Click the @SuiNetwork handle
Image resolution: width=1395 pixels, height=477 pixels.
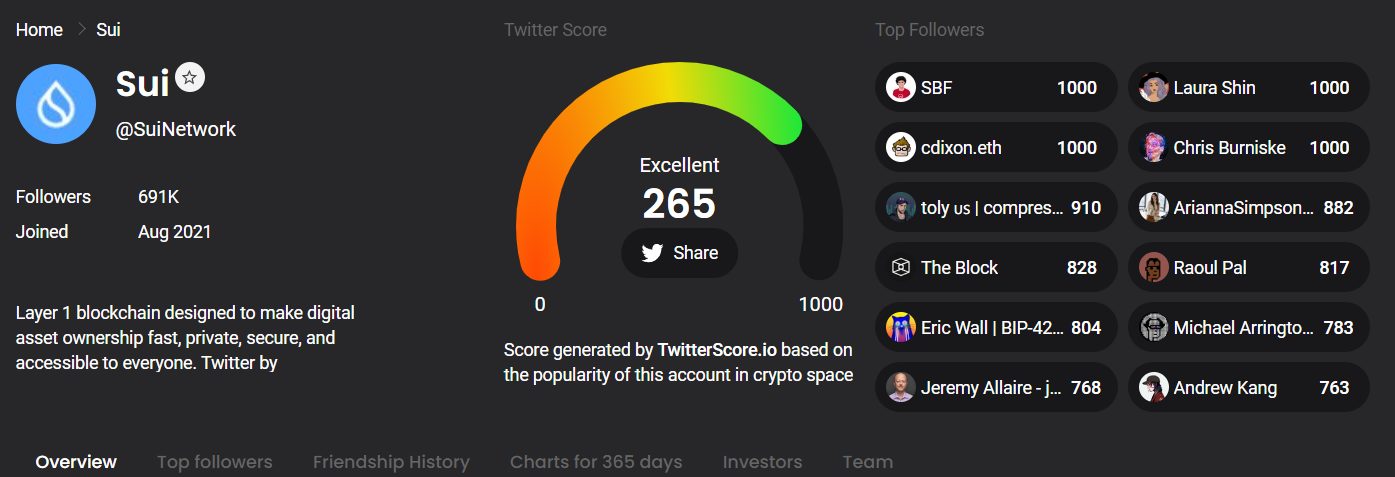pyautogui.click(x=176, y=130)
